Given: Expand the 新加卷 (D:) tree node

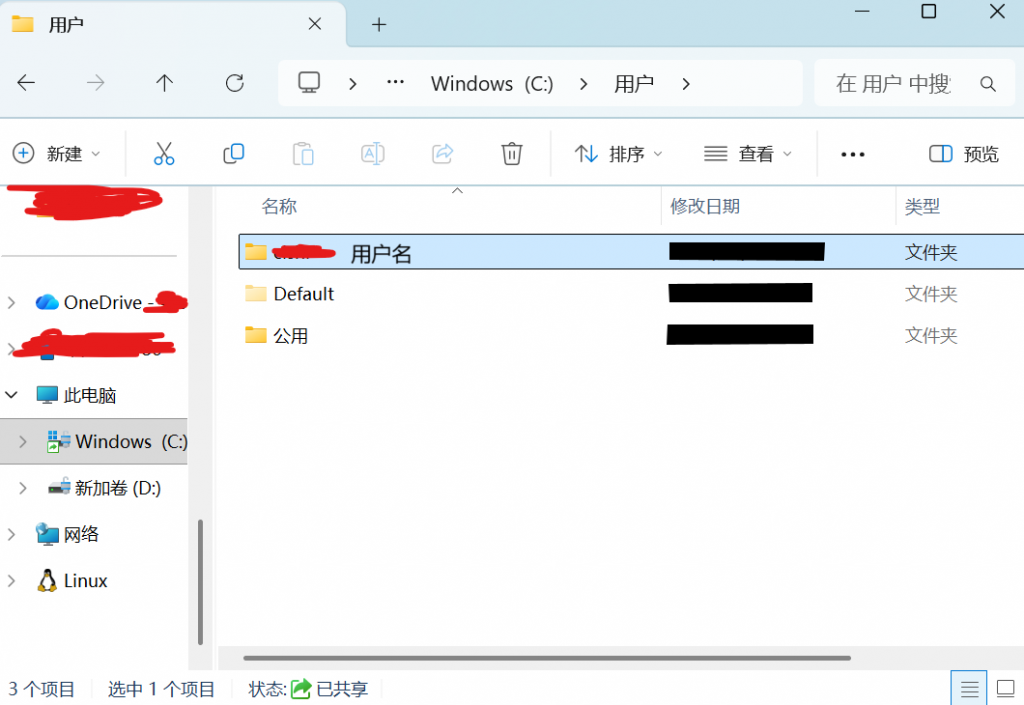Looking at the screenshot, I should click(24, 488).
